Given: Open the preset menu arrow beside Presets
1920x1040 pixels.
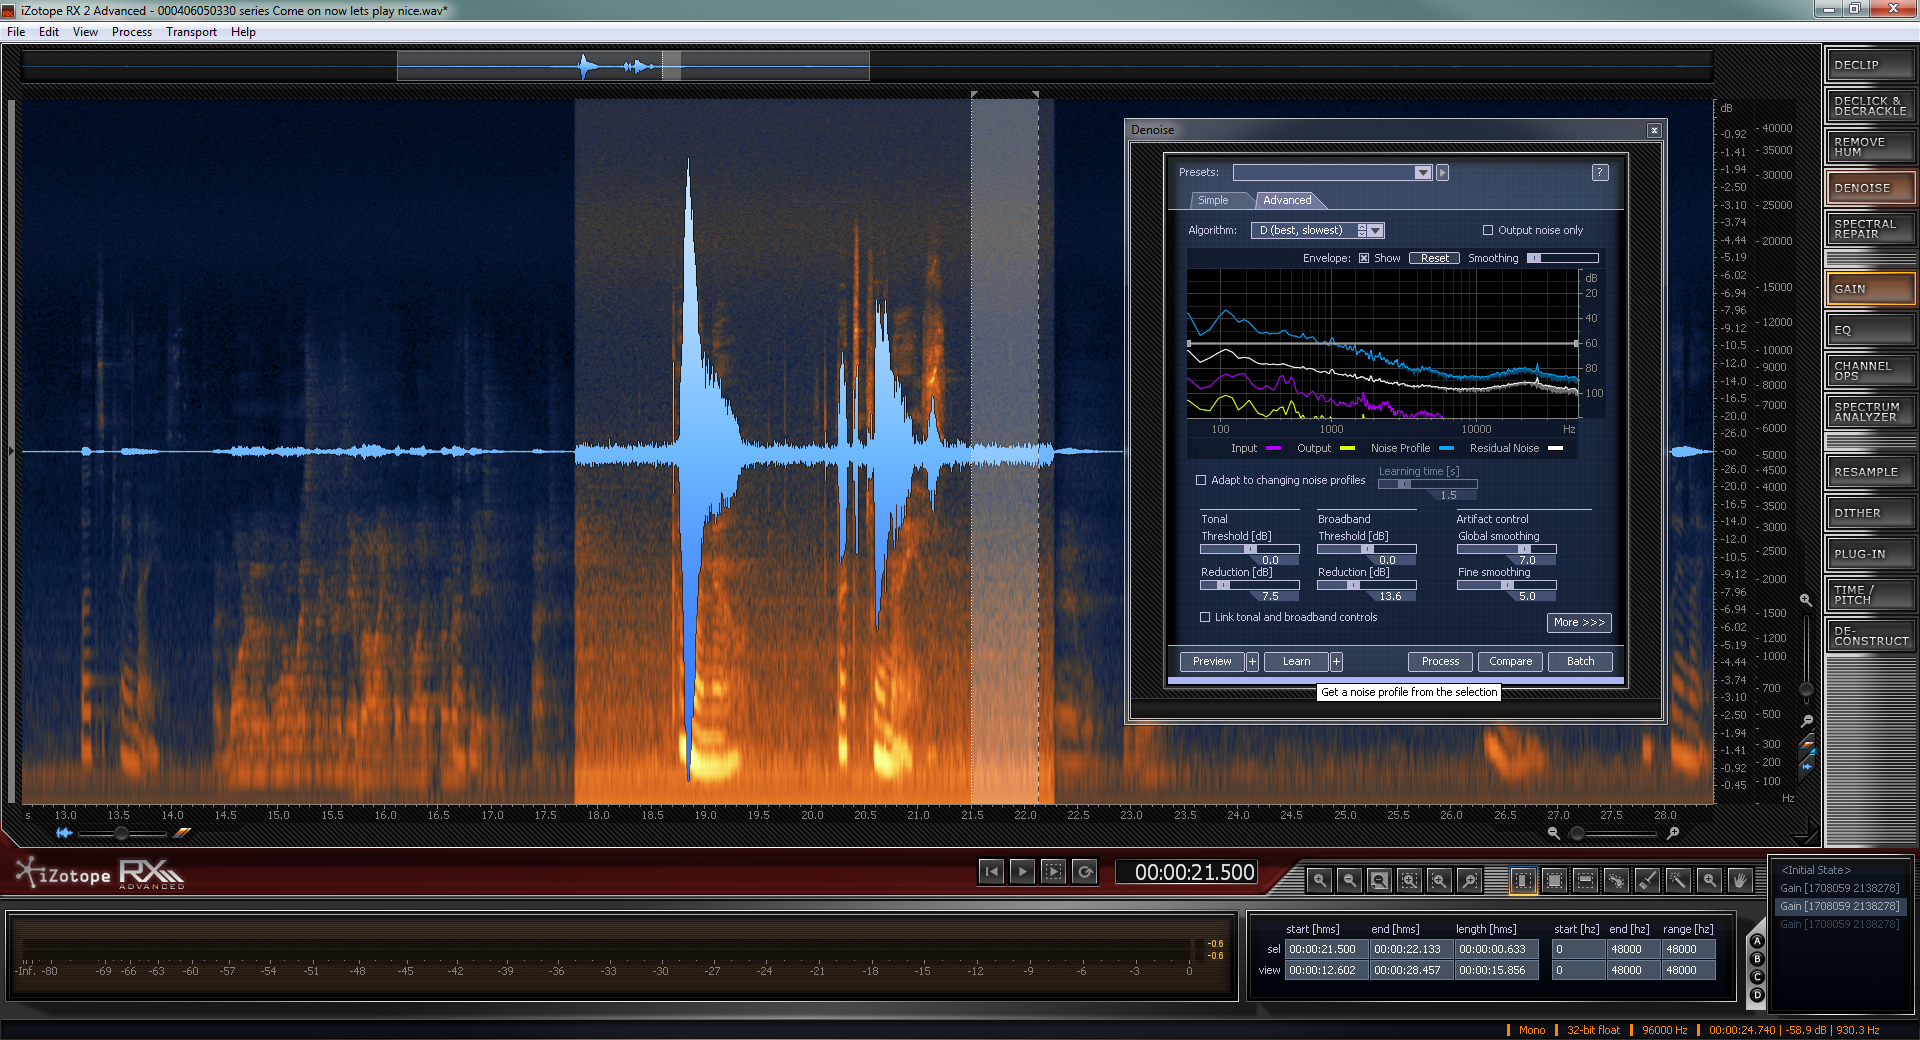Looking at the screenshot, I should pyautogui.click(x=1442, y=172).
